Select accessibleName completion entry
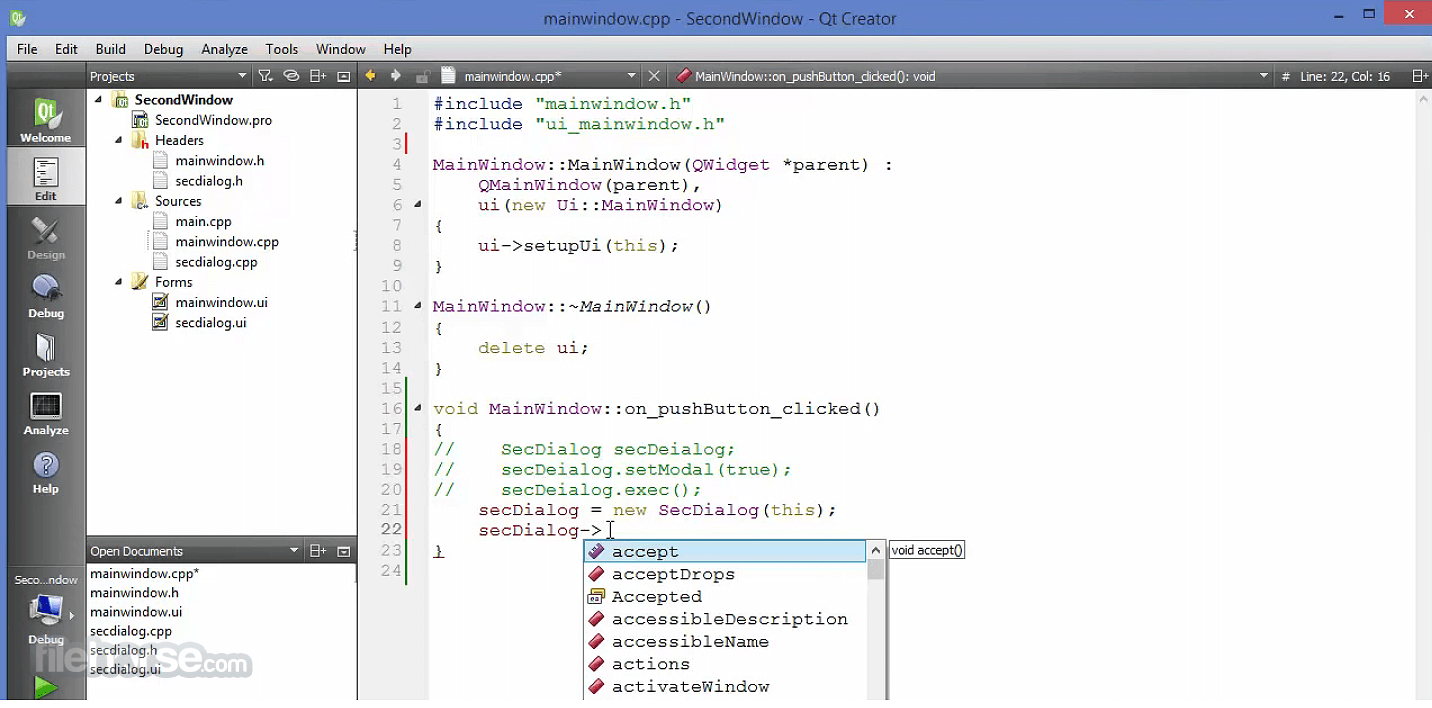1432x708 pixels. coord(725,641)
